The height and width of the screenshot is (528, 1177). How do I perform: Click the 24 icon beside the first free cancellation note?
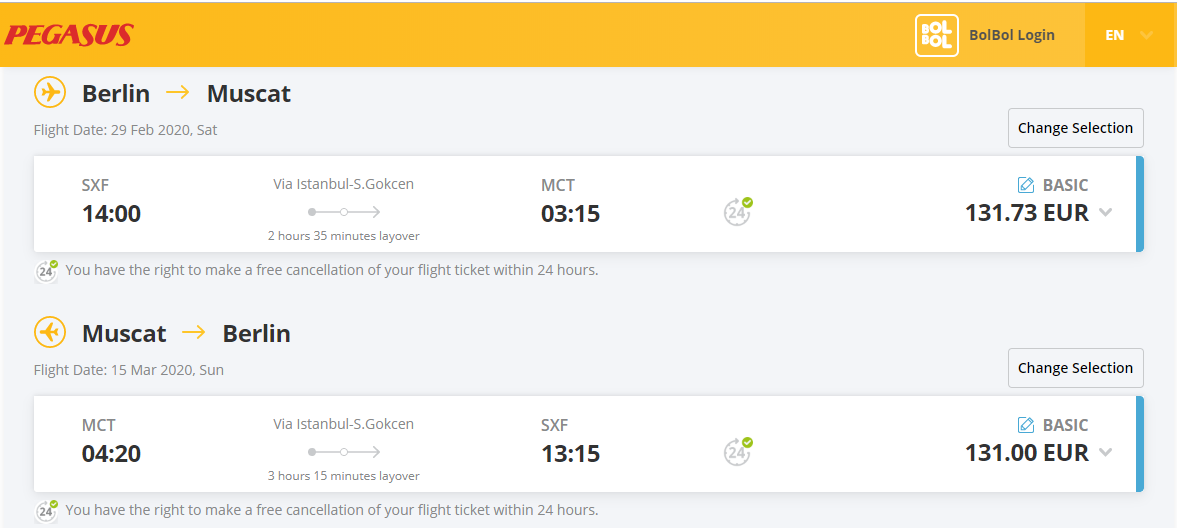coord(47,270)
